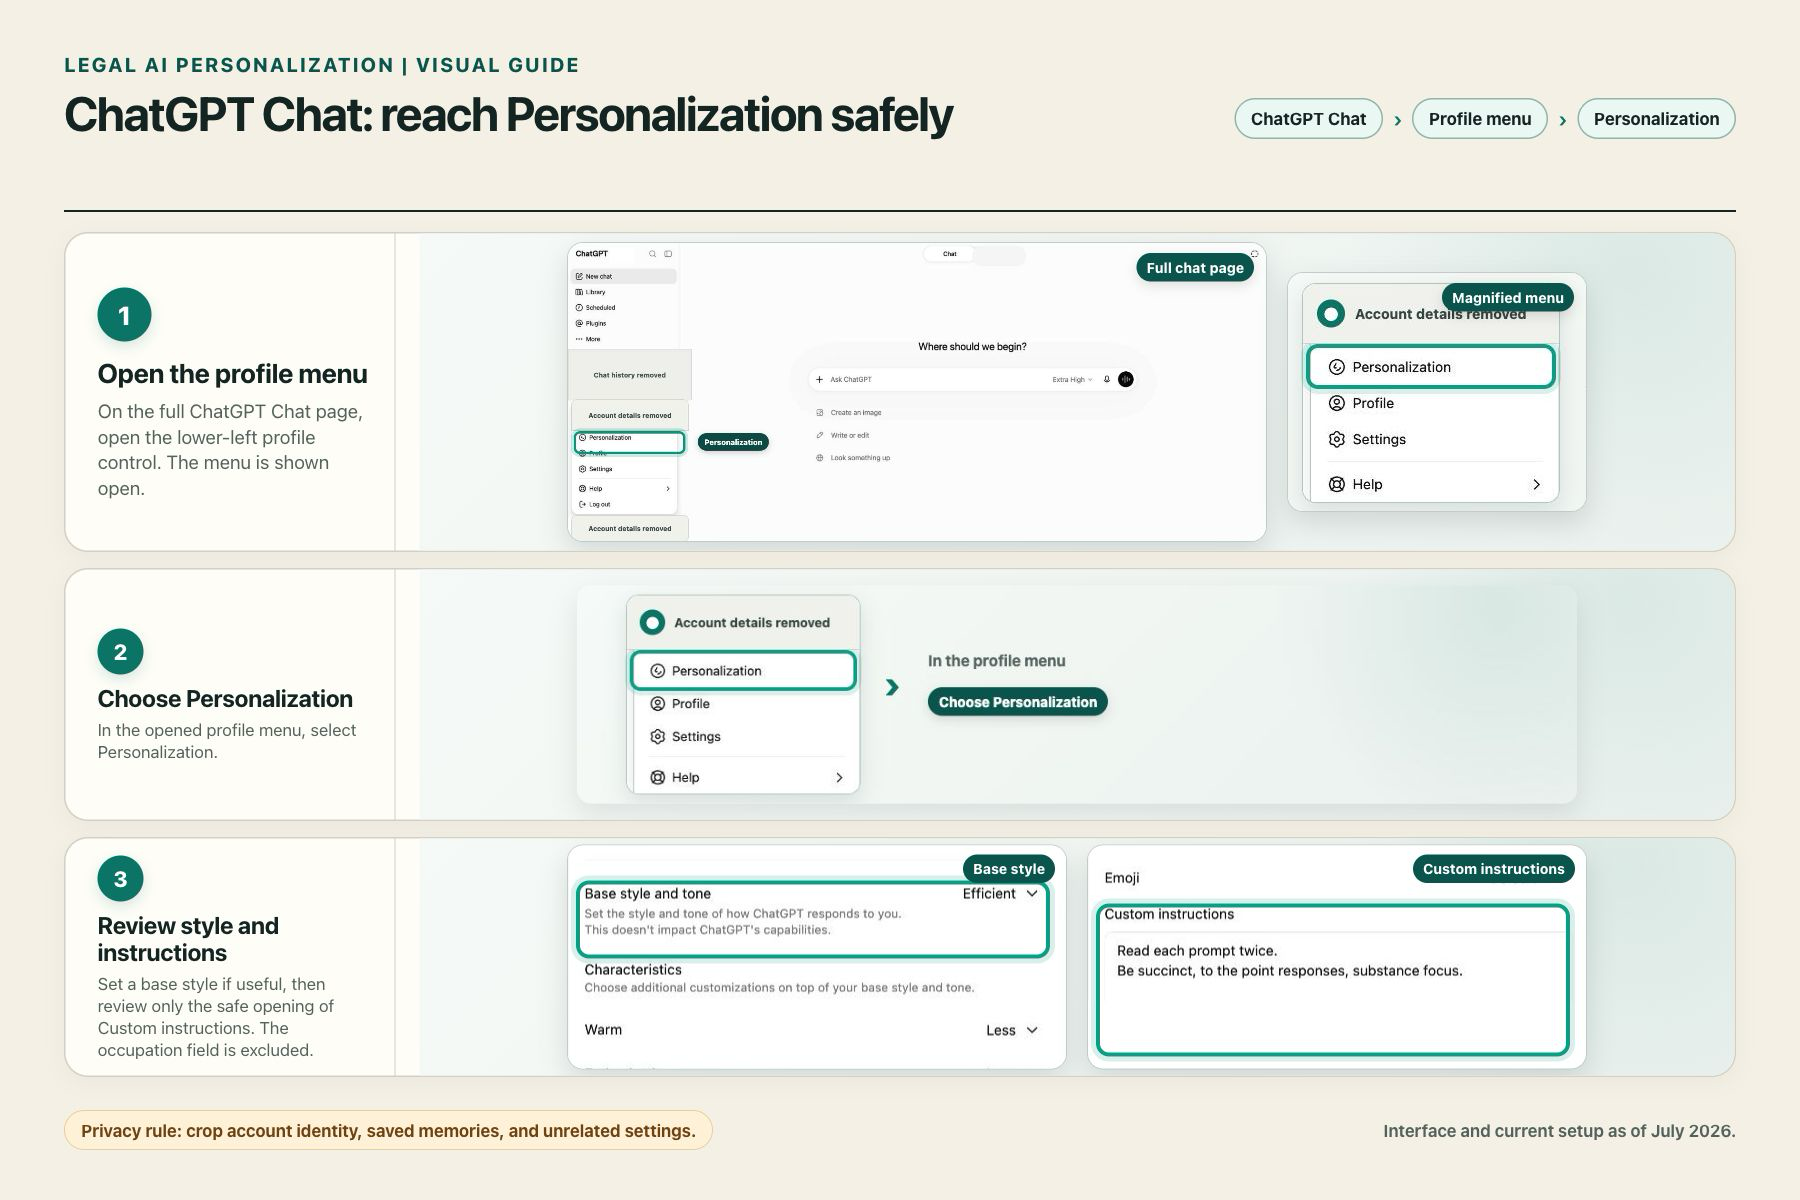
Task: Open Help in the magnified menu
Action: (x=1355, y=484)
